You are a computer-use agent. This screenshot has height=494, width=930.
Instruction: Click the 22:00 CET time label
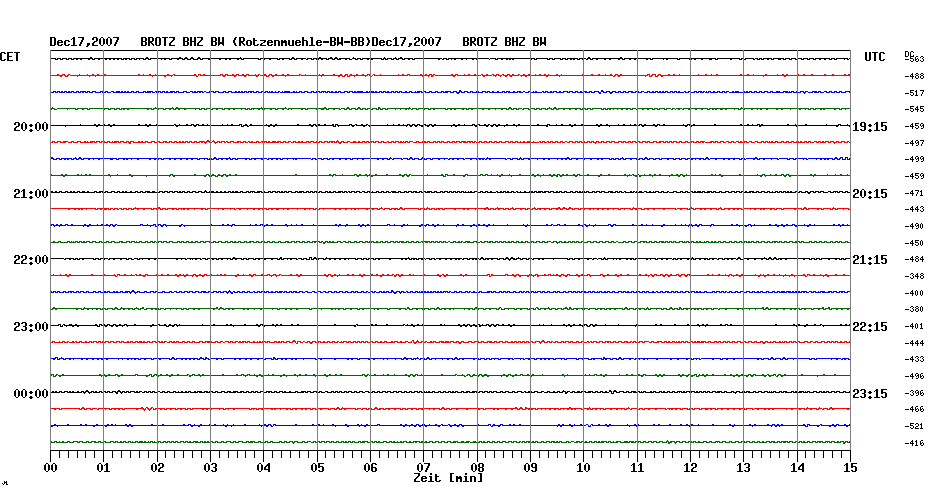point(31,260)
